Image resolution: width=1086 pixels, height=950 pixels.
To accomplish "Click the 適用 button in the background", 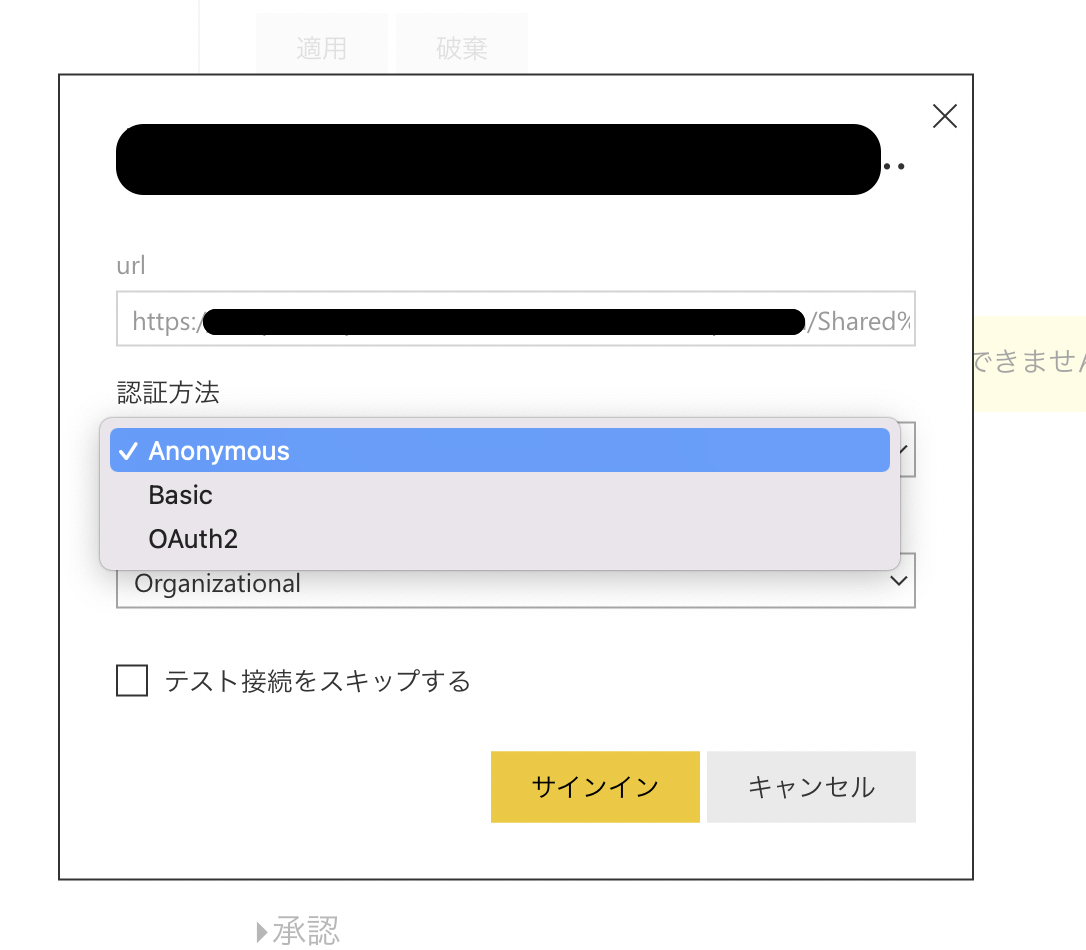I will pyautogui.click(x=321, y=48).
